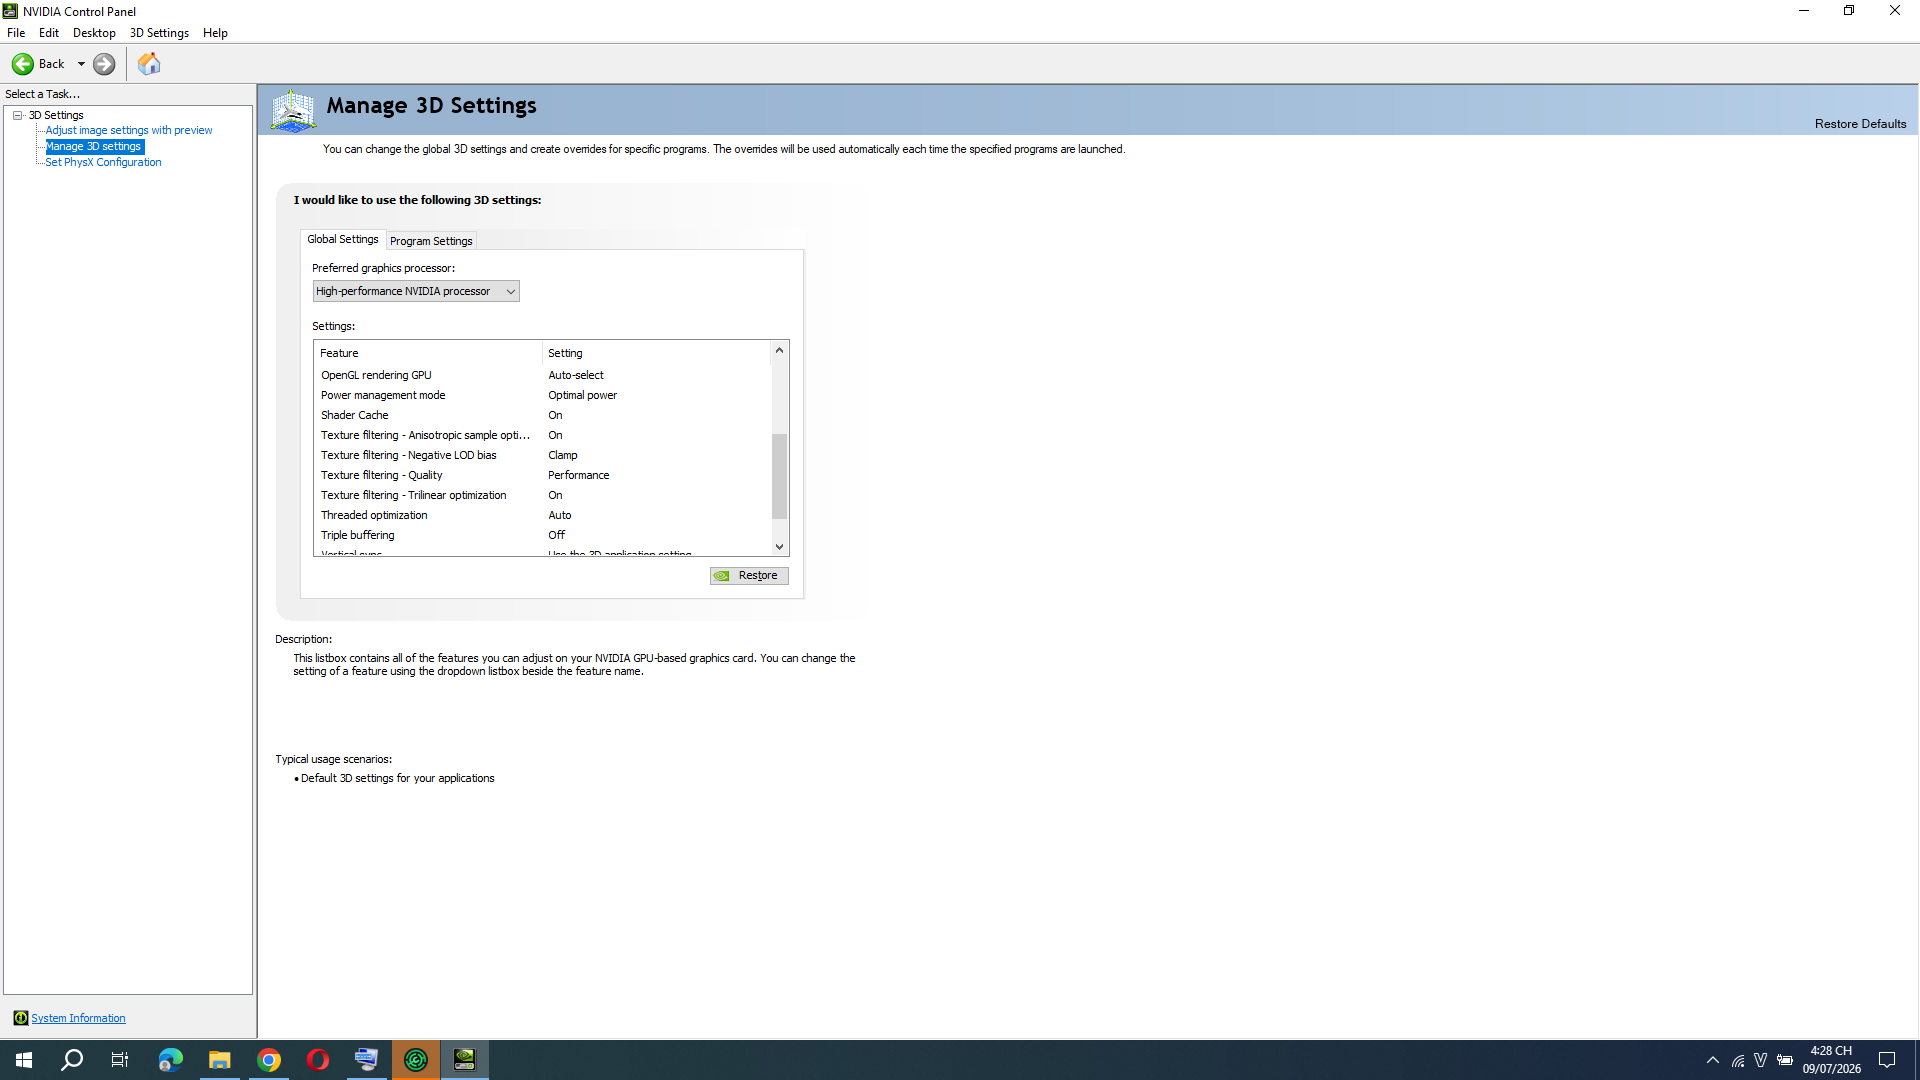
Task: Click the NVIDIA Control Panel title bar icon
Action: click(x=10, y=11)
